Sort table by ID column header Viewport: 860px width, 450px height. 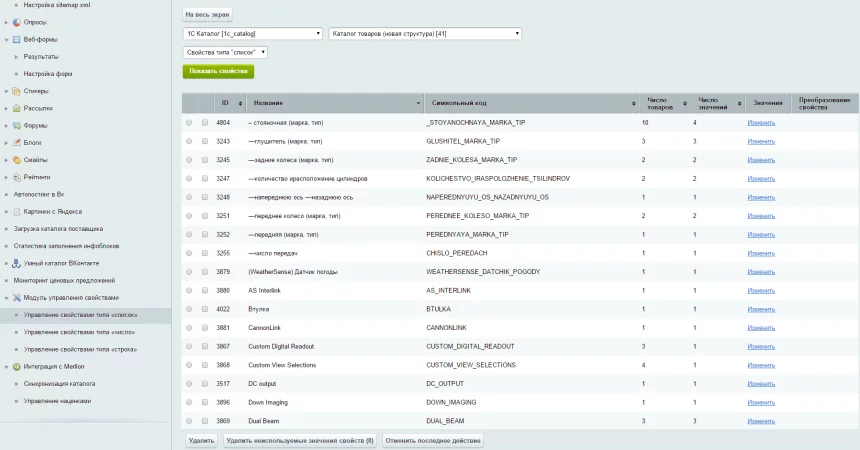click(226, 103)
